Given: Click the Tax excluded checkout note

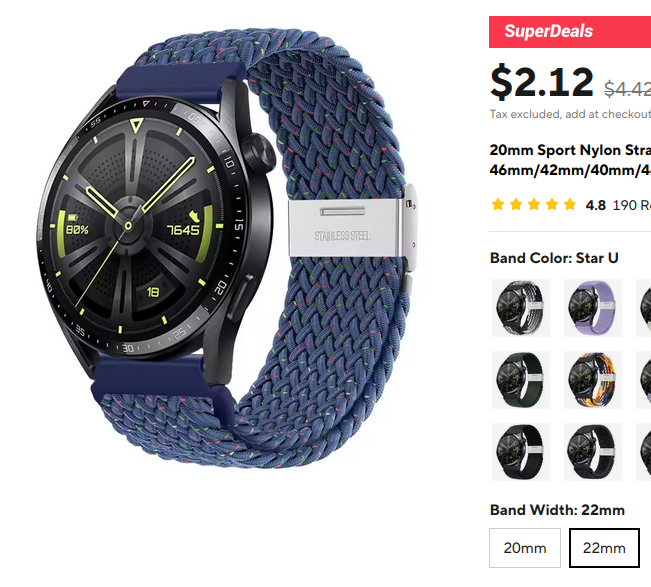Looking at the screenshot, I should point(570,114).
